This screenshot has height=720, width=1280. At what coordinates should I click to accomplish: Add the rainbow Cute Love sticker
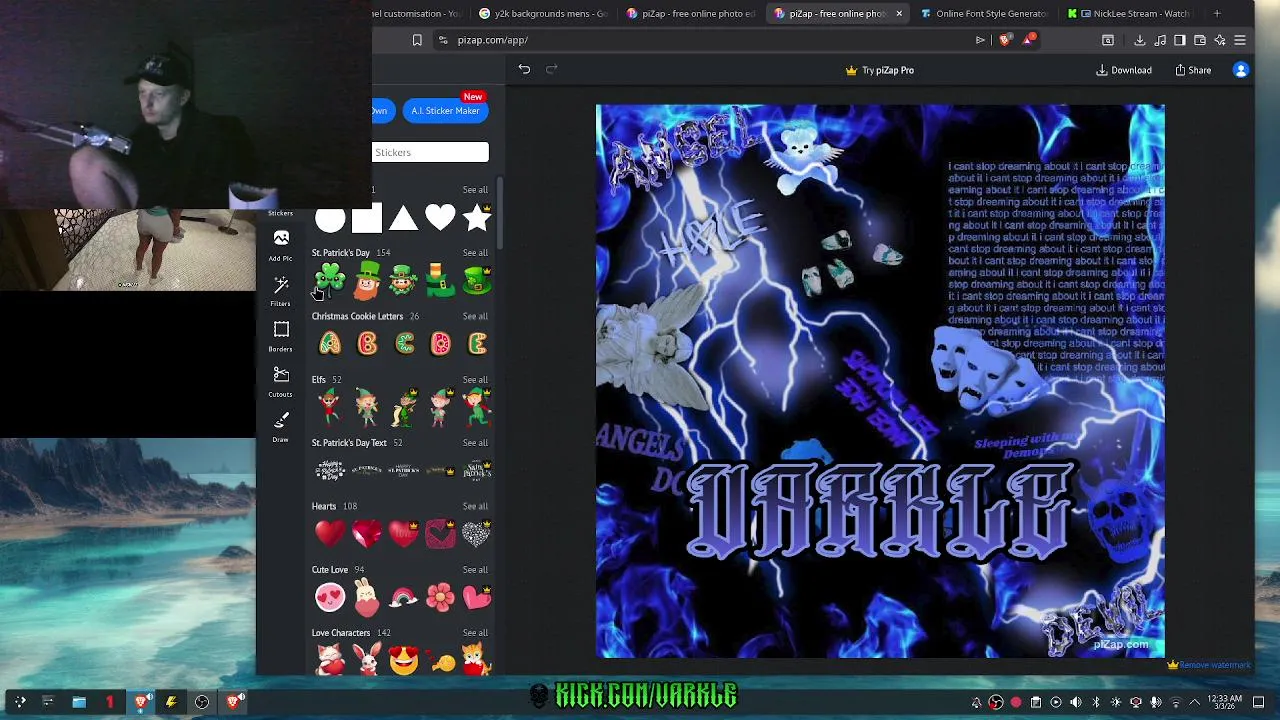pos(403,597)
